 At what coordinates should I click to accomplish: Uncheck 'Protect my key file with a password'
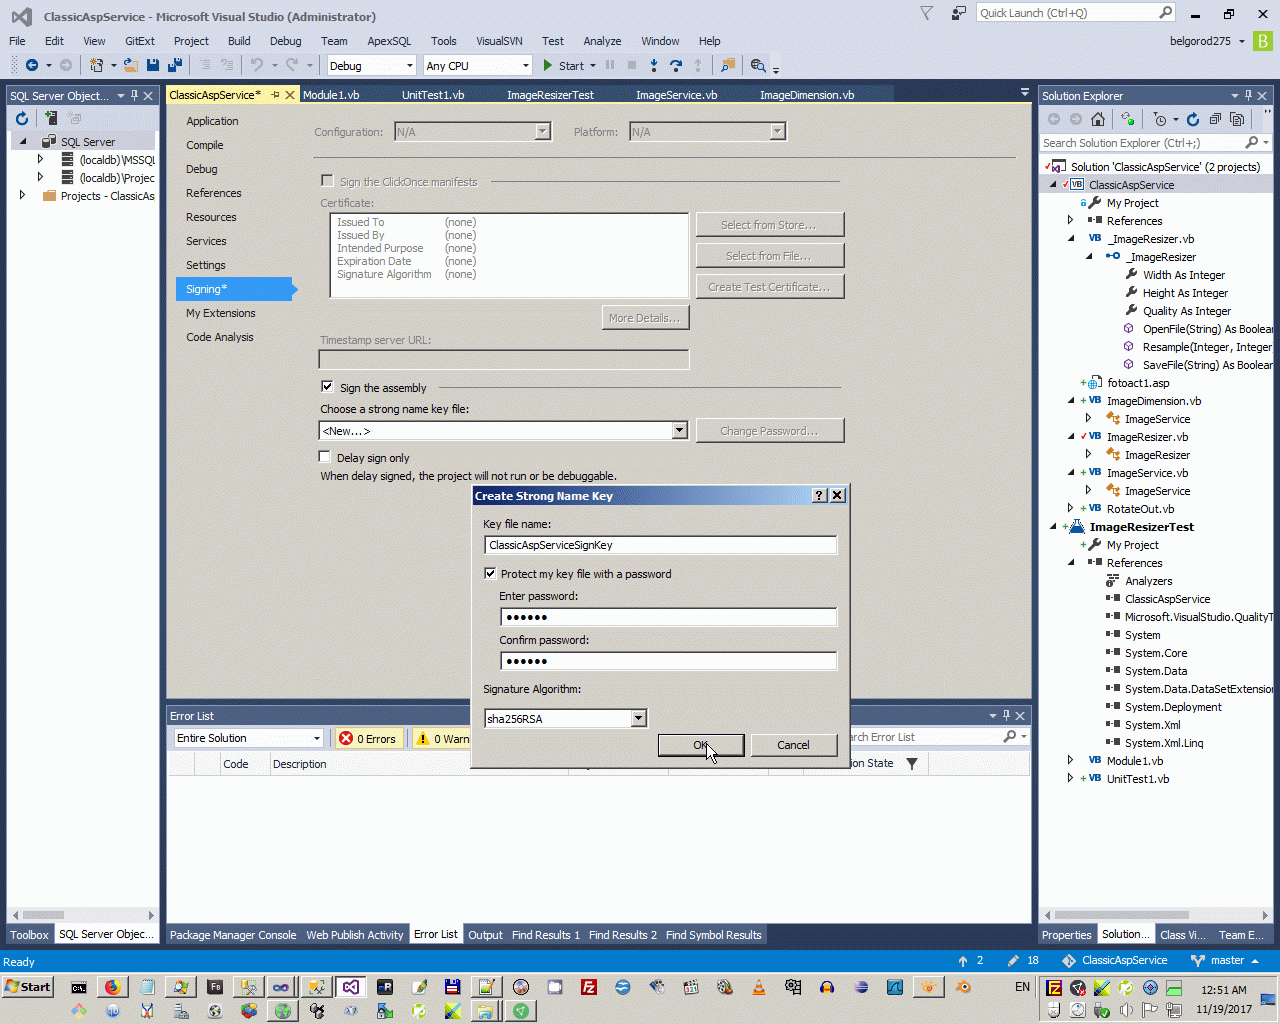(490, 573)
